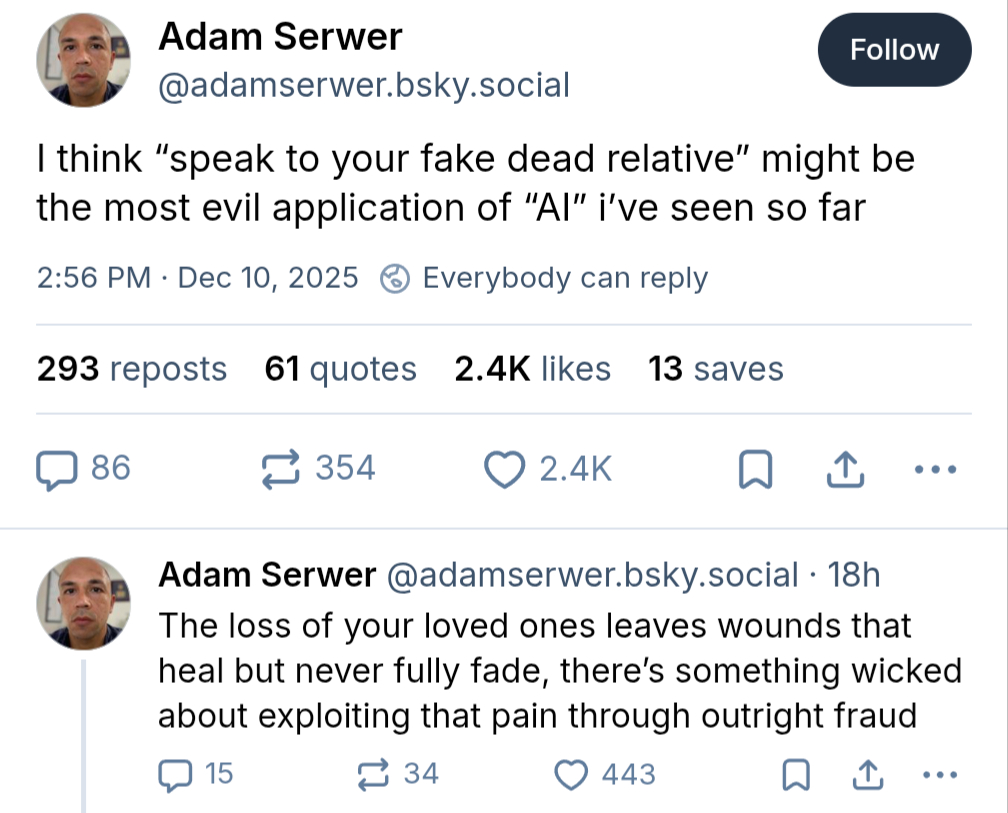Repost the reply with 34 reposts

pos(373,773)
